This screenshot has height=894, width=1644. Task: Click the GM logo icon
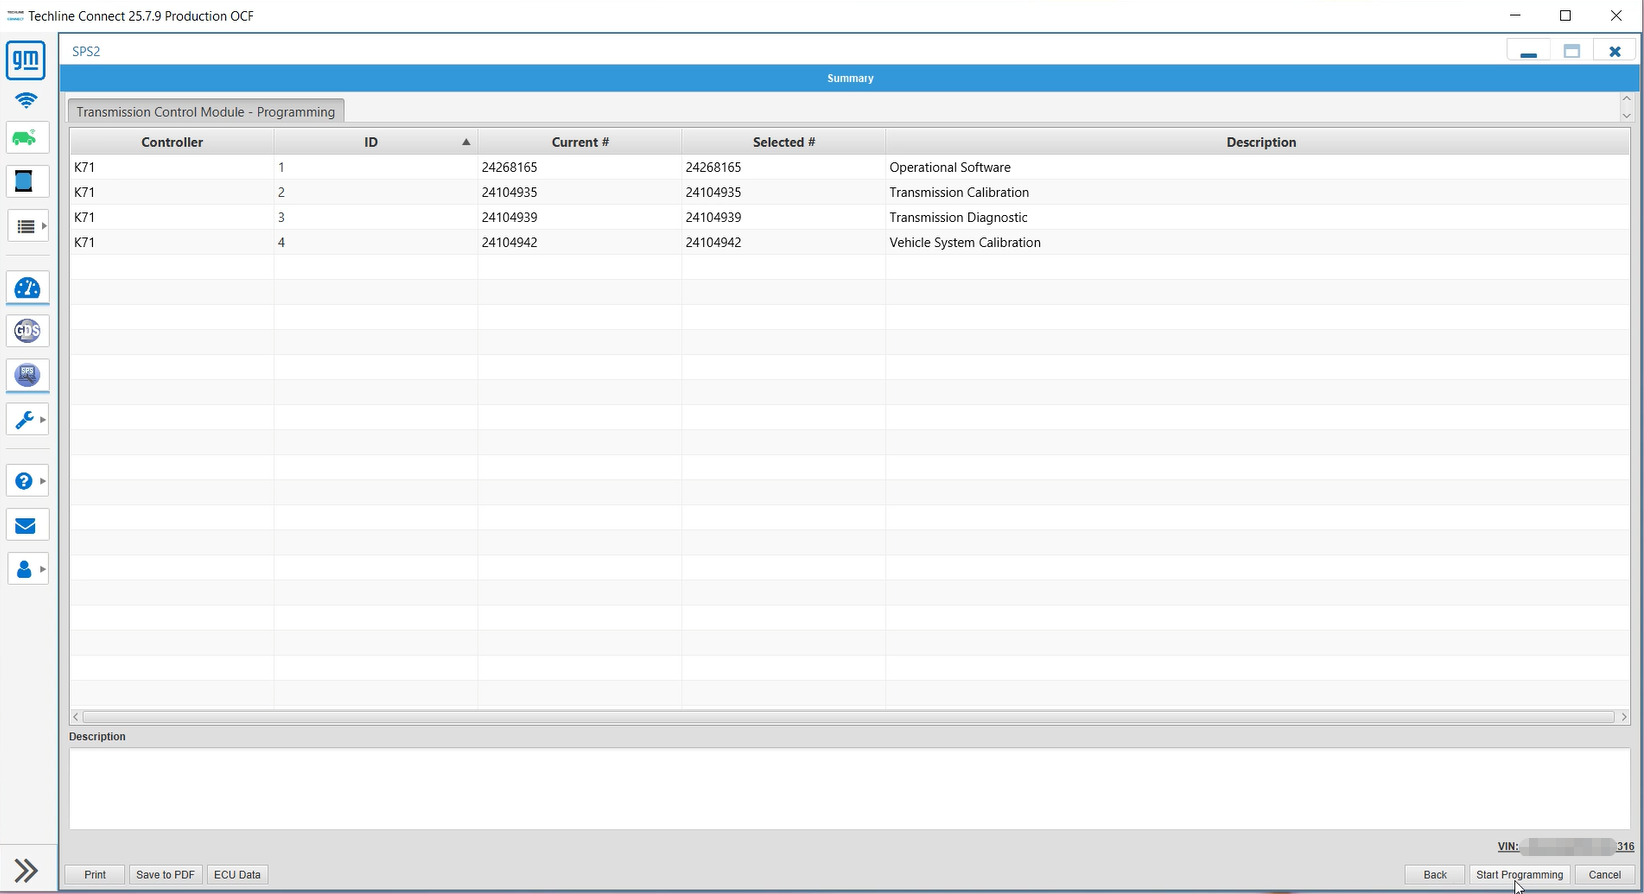26,60
